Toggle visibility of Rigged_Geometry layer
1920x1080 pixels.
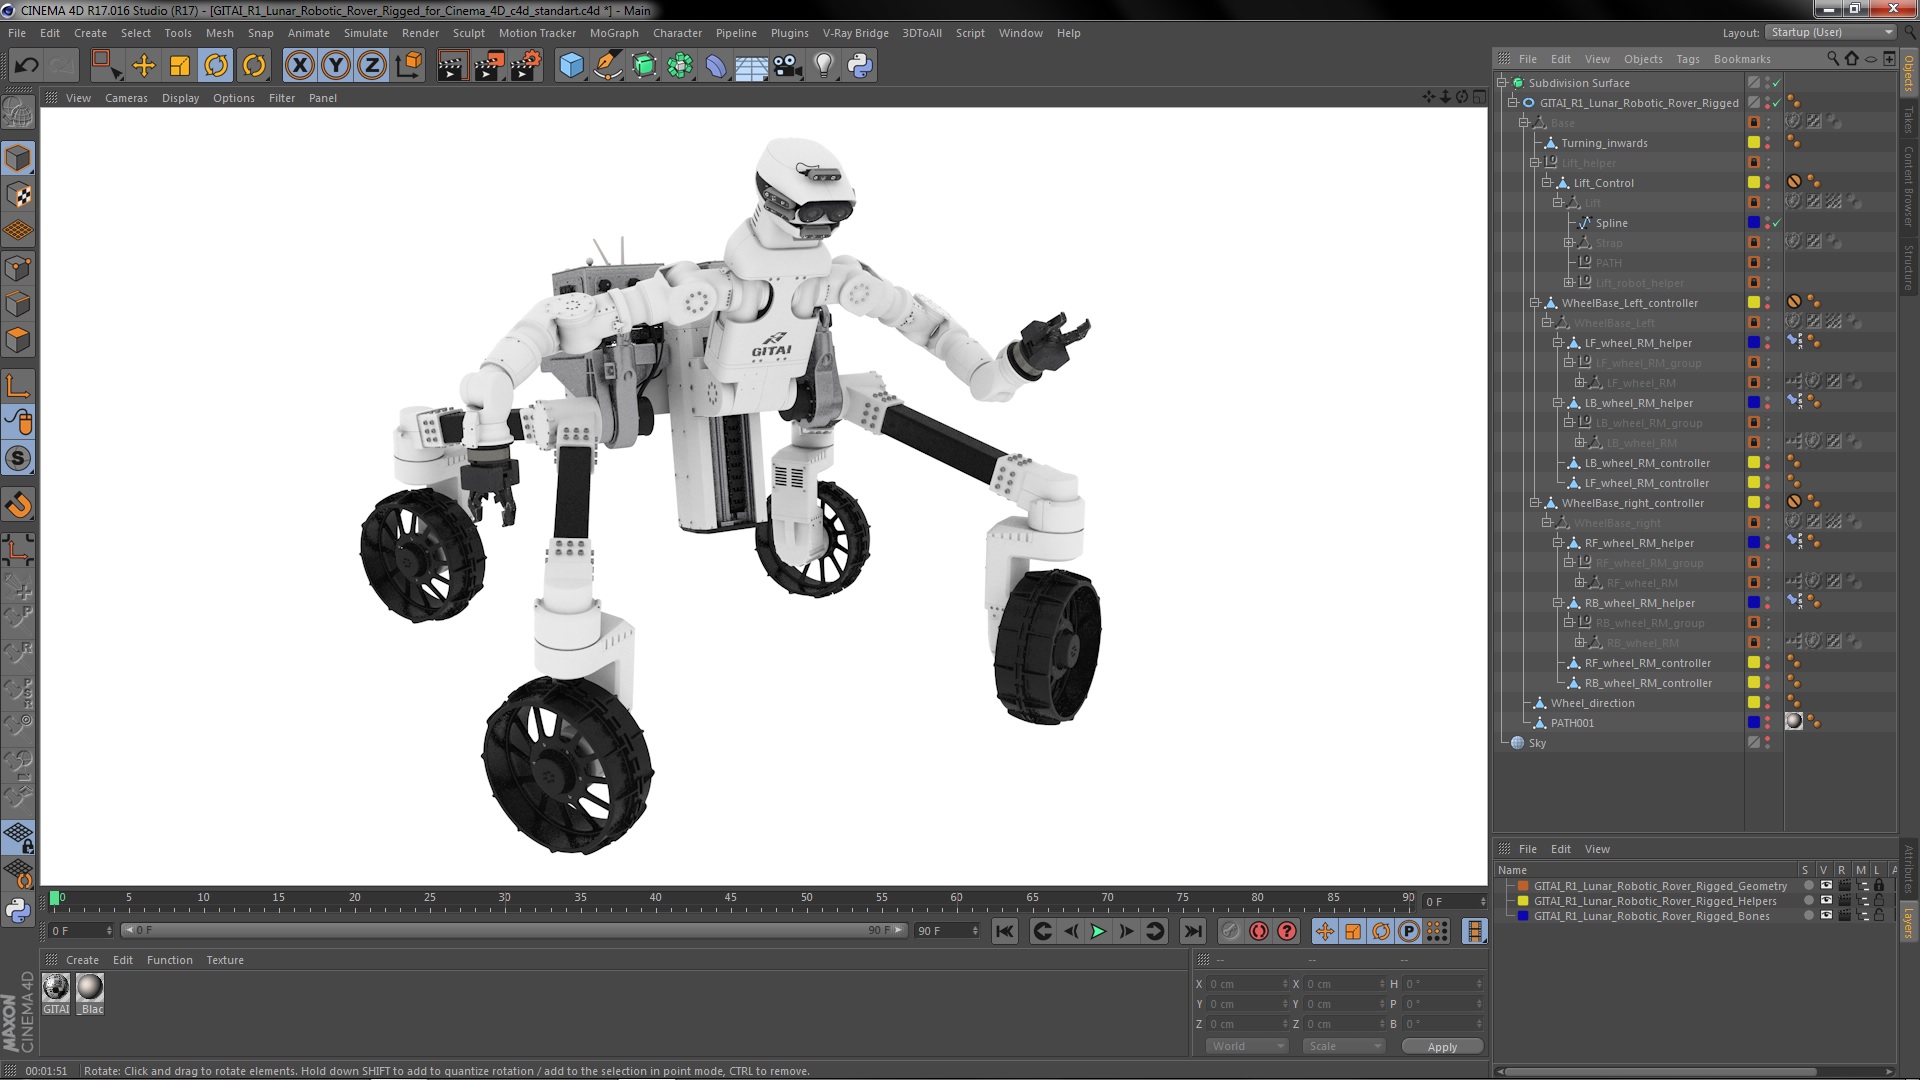(1826, 886)
